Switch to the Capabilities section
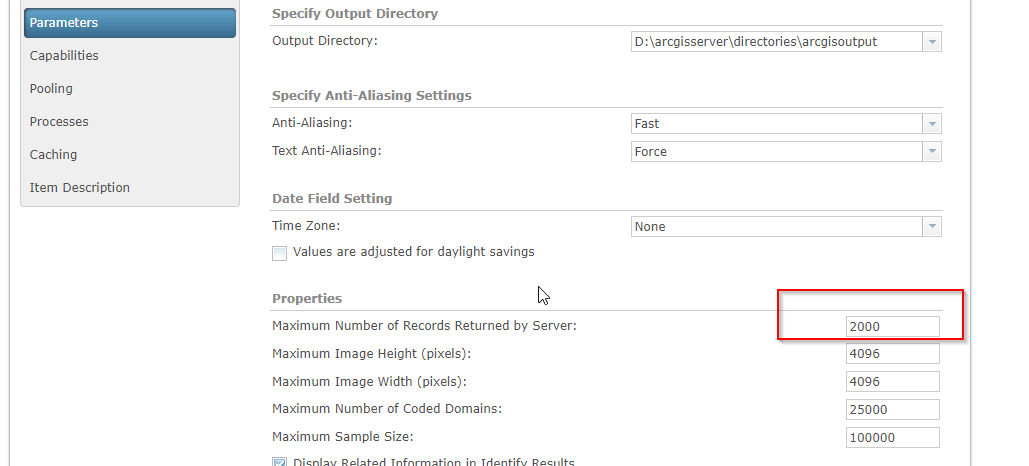 coord(64,56)
